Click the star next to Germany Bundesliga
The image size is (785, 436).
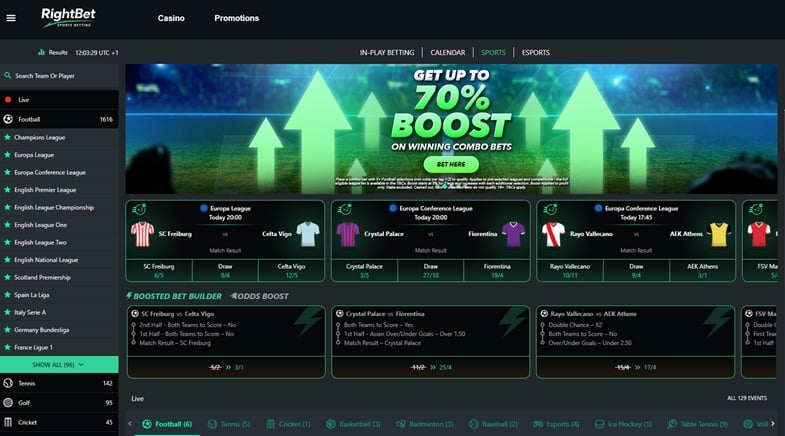(x=8, y=329)
